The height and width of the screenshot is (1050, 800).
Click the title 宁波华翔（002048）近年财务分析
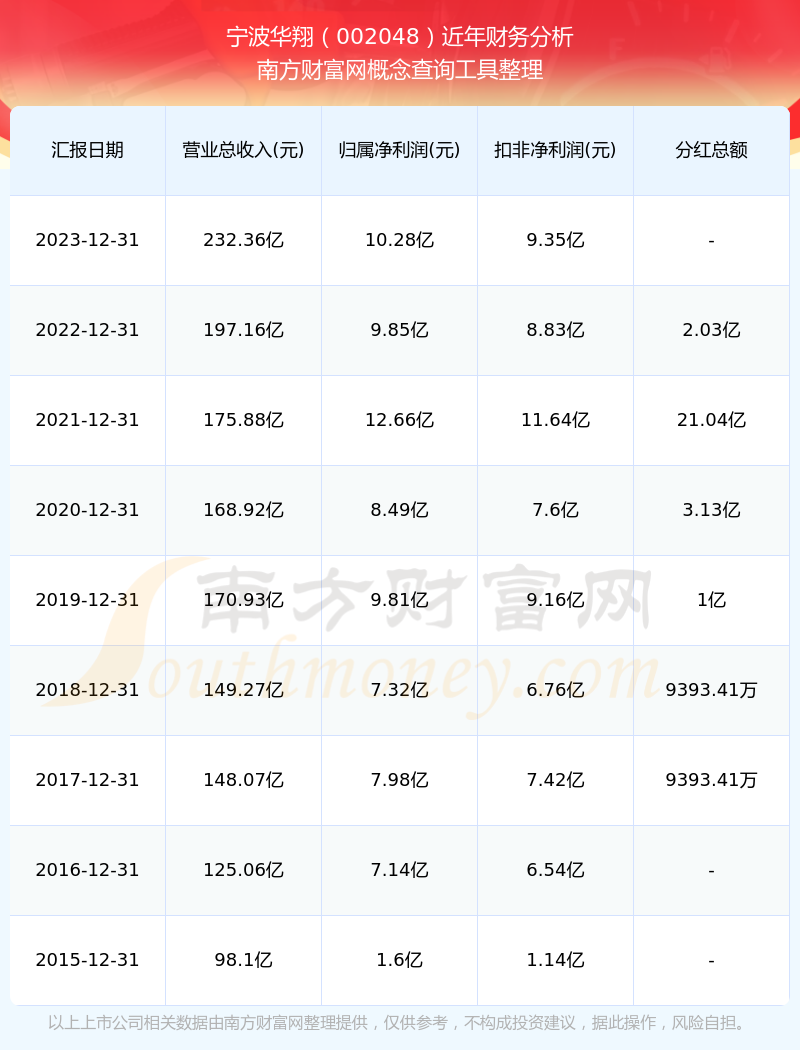[x=400, y=37]
